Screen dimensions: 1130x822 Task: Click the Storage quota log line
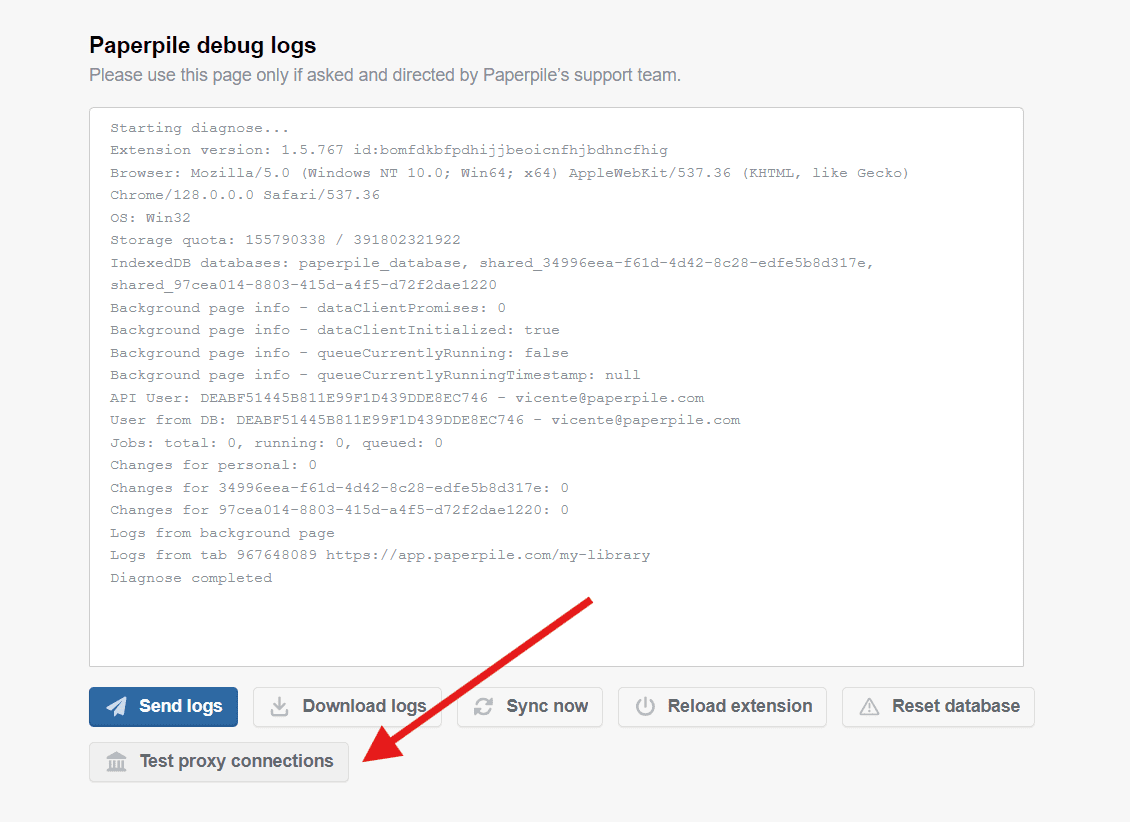pyautogui.click(x=285, y=240)
